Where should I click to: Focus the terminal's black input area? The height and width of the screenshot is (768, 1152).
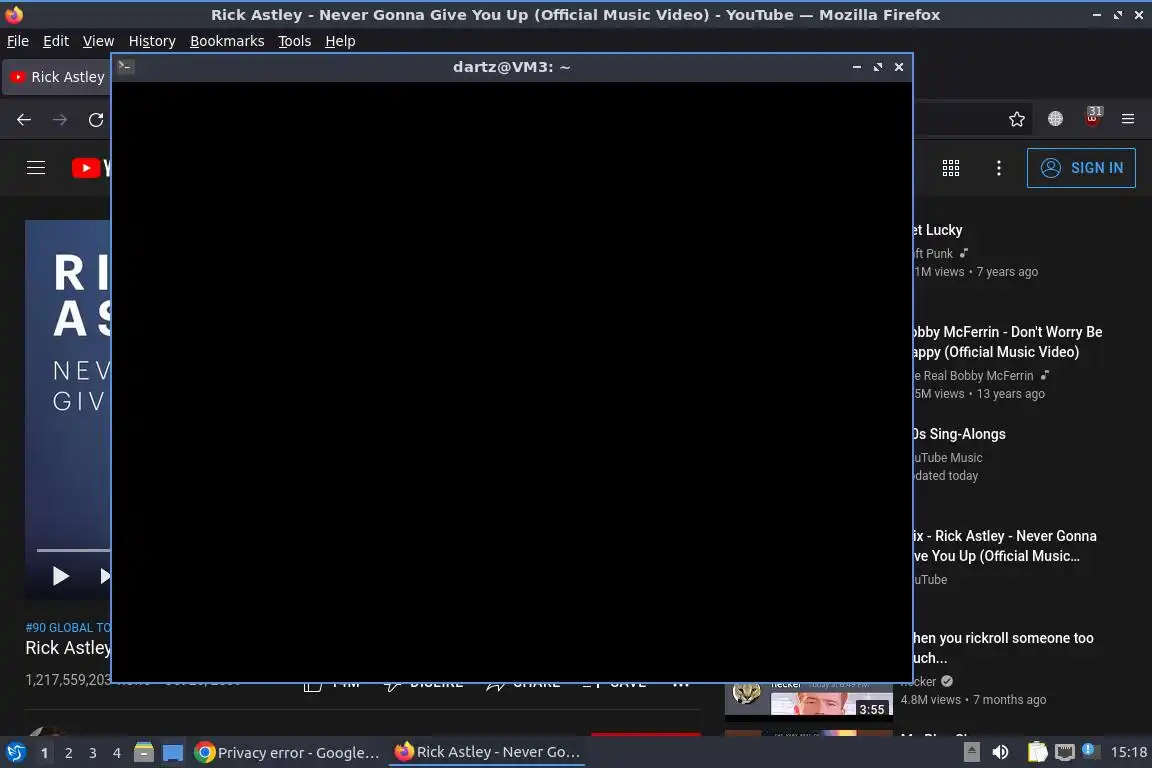point(512,381)
